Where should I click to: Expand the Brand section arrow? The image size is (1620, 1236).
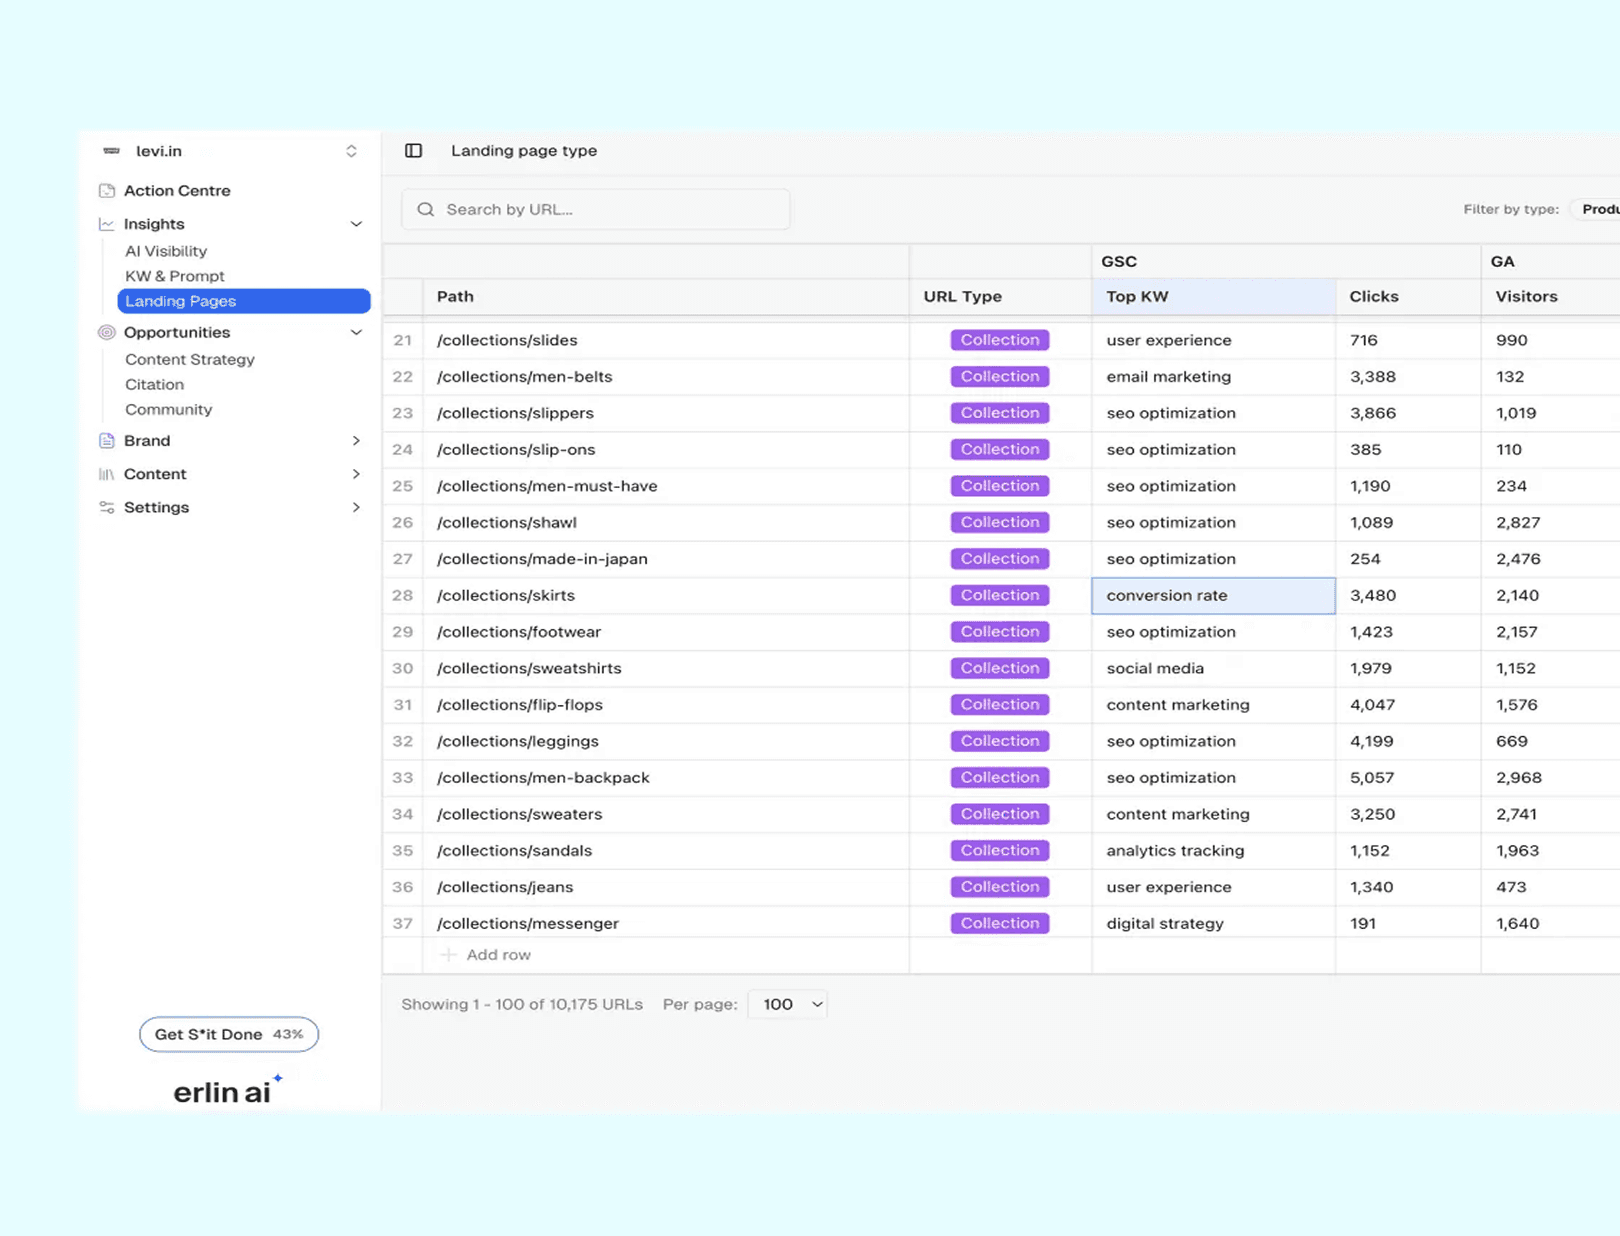[356, 440]
